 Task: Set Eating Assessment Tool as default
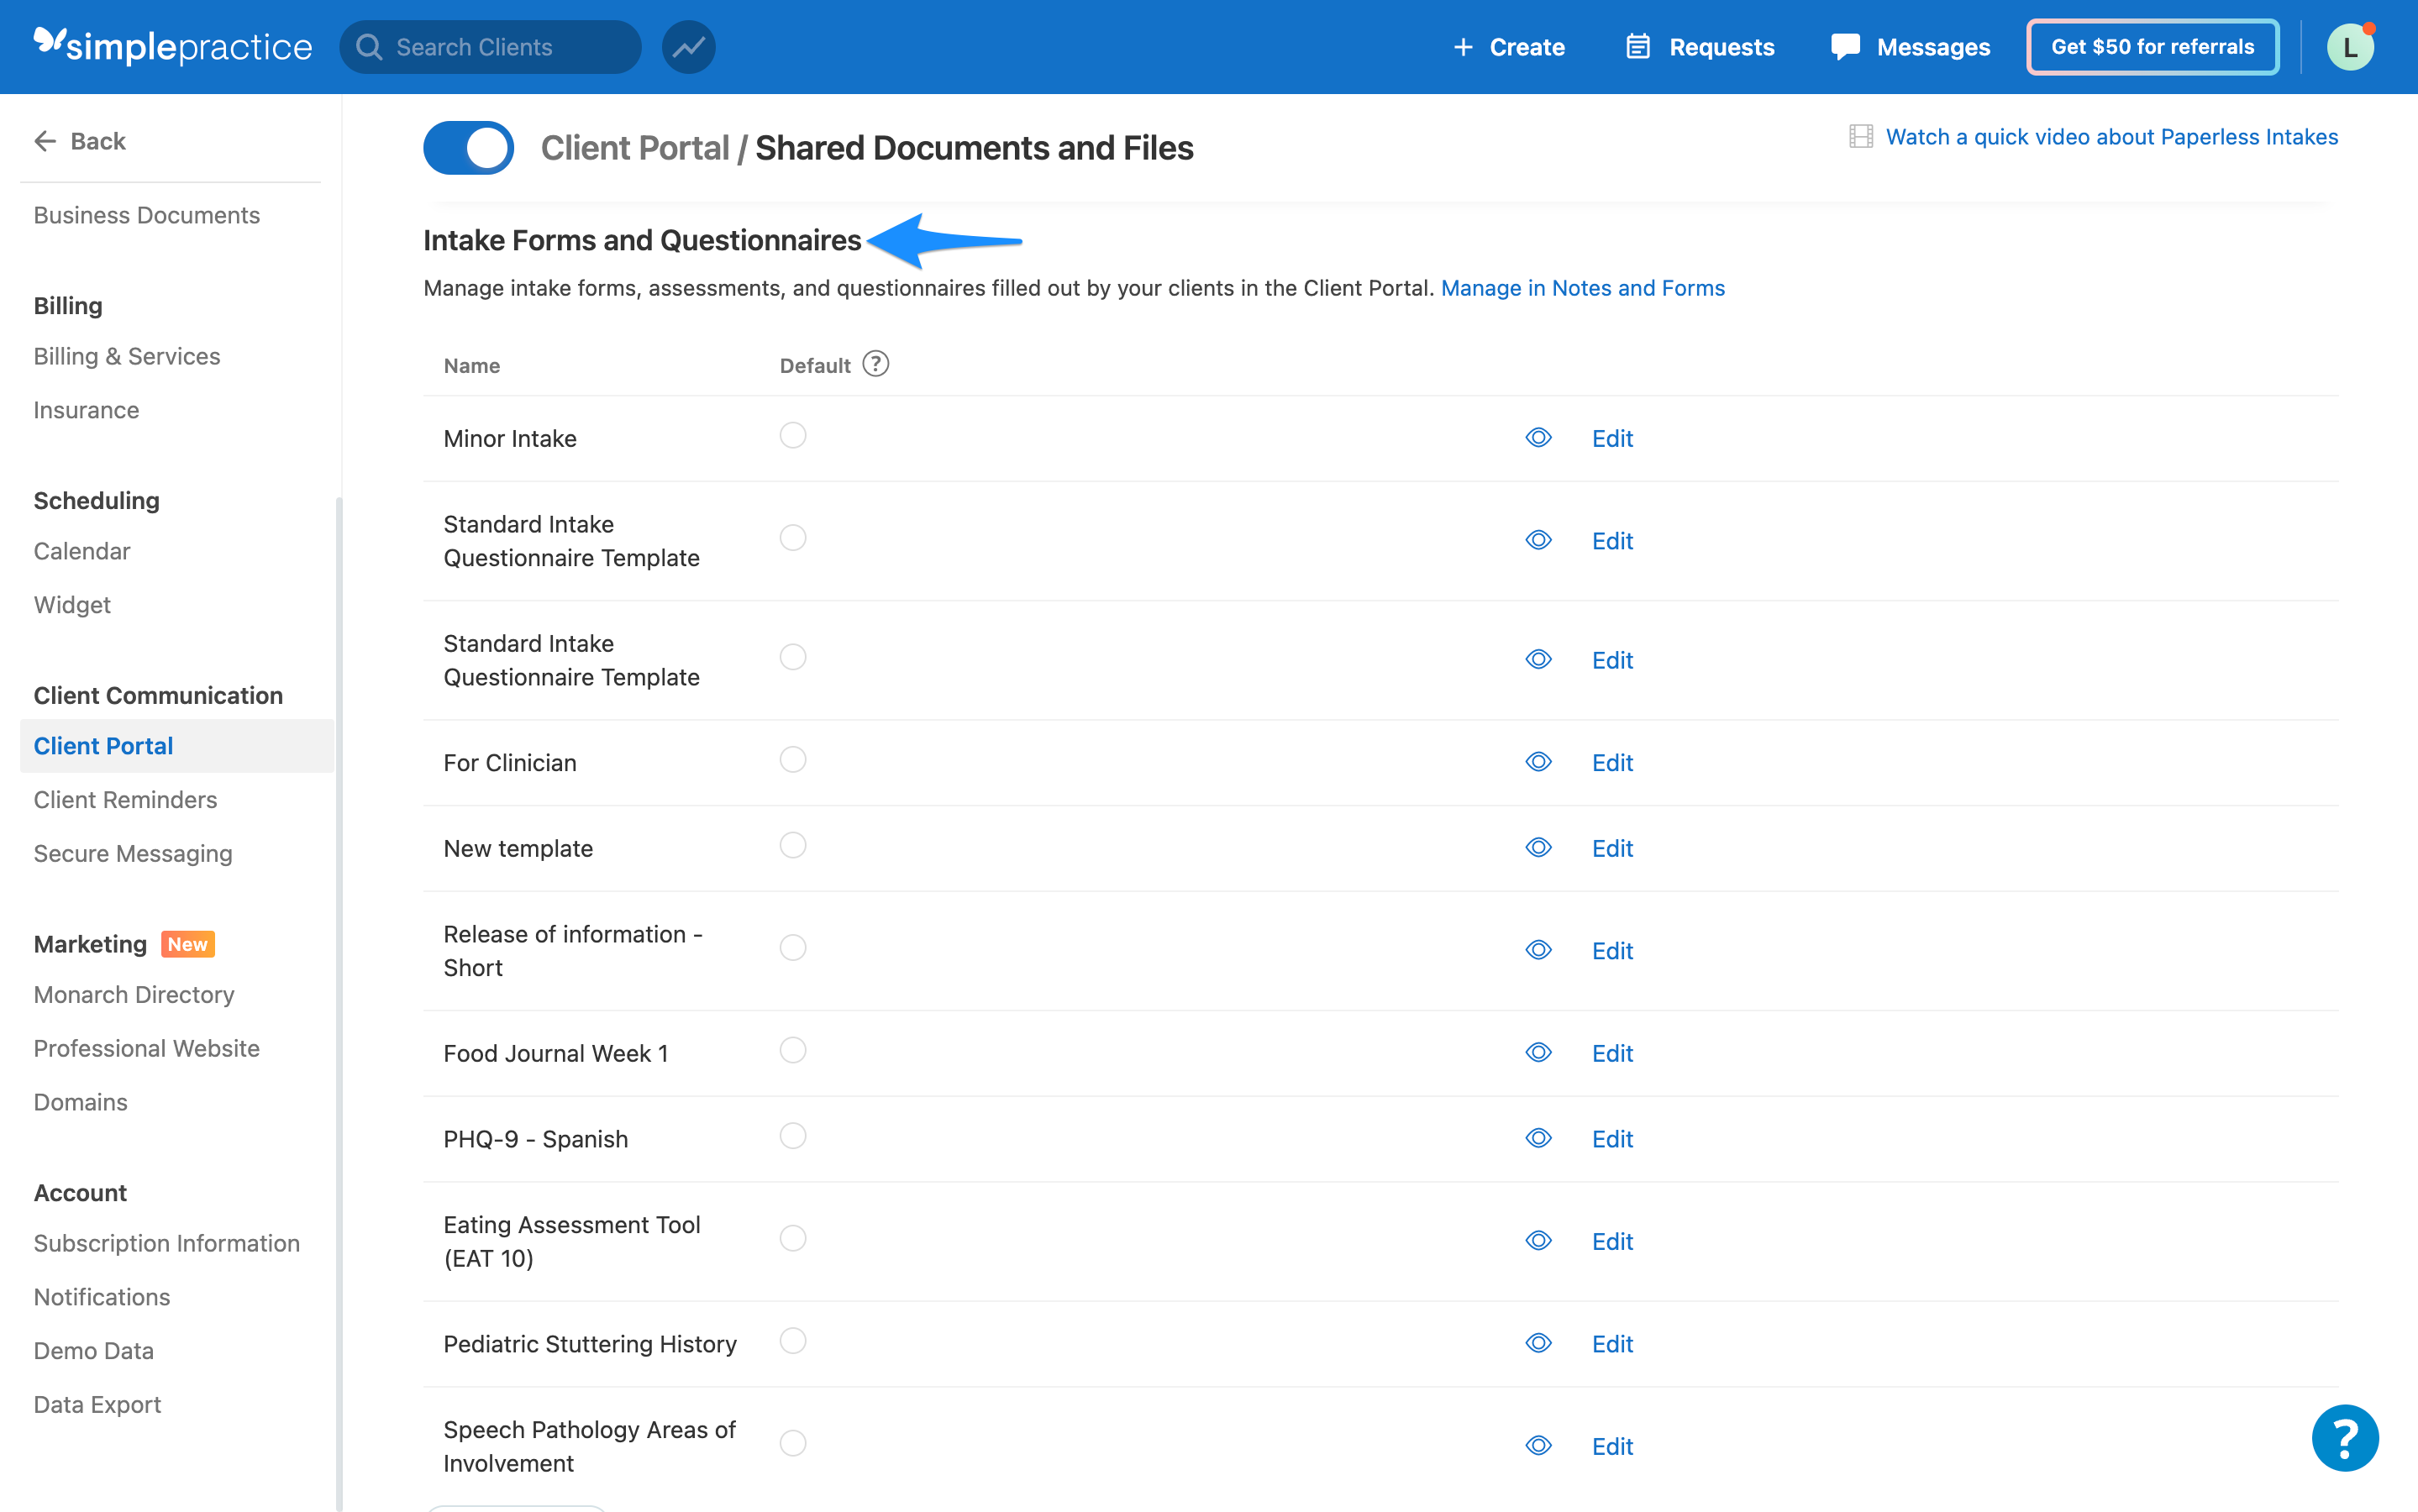pyautogui.click(x=793, y=1238)
